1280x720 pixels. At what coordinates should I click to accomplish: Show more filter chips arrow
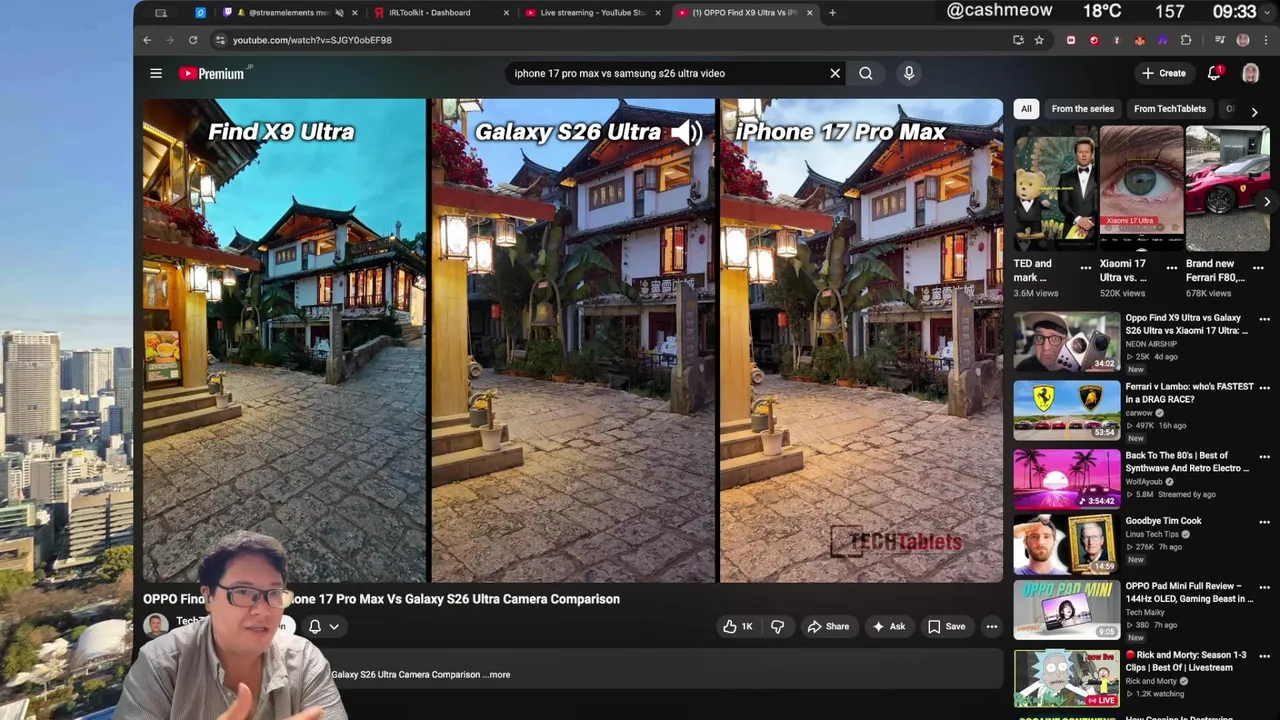point(1255,111)
